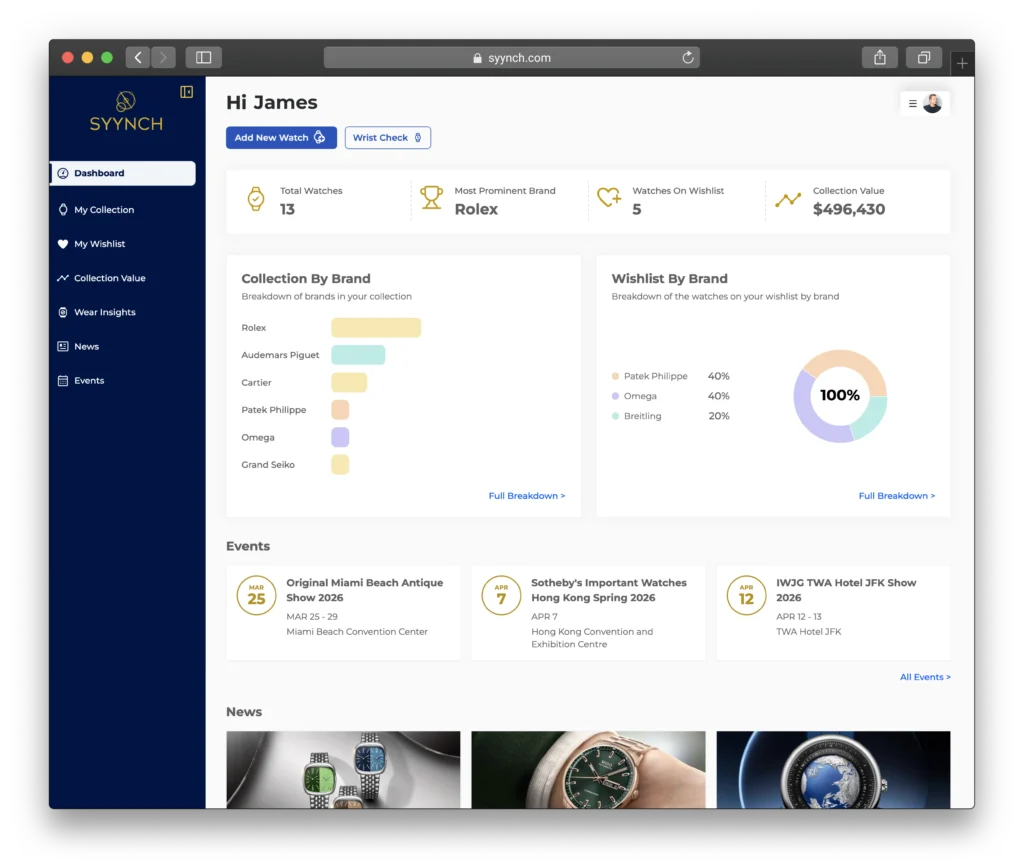Click the heart icon on Watches On Wishlist card
Image resolution: width=1024 pixels, height=868 pixels.
click(606, 198)
